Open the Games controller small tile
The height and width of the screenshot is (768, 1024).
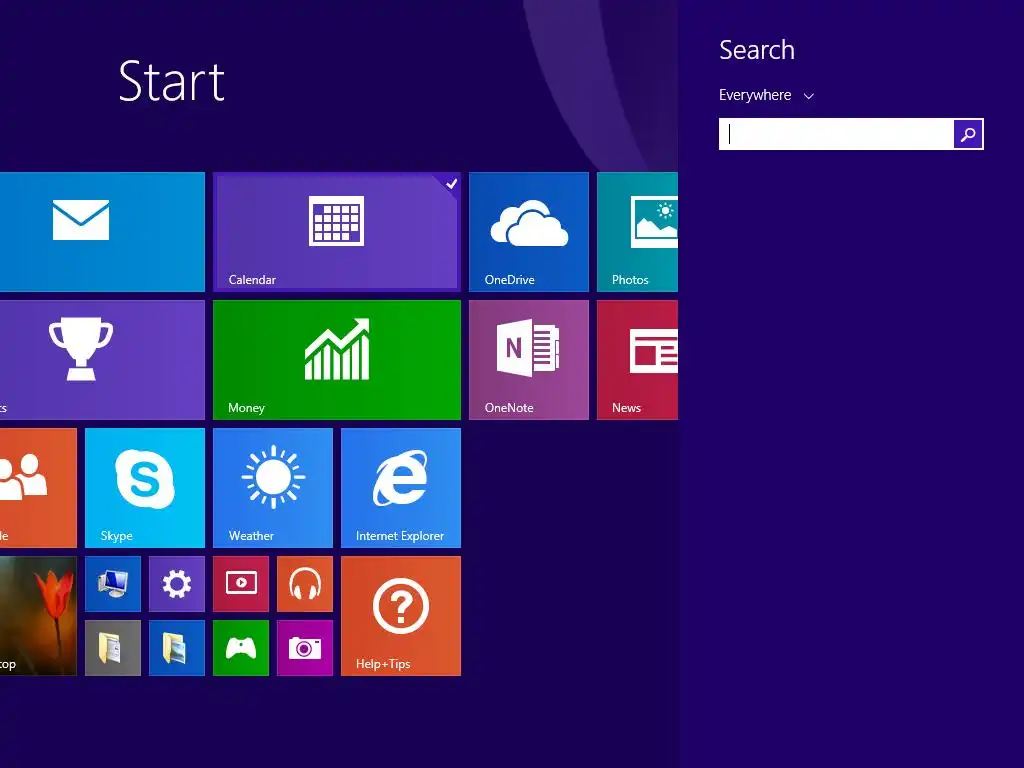coord(241,648)
